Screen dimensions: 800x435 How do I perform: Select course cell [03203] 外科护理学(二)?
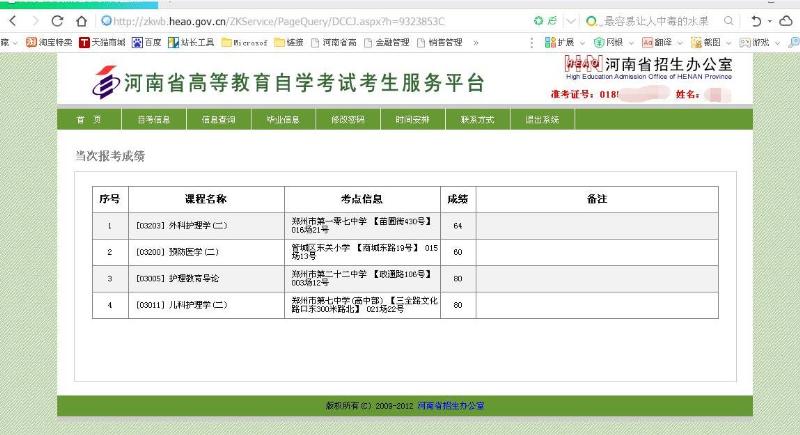[x=206, y=225]
